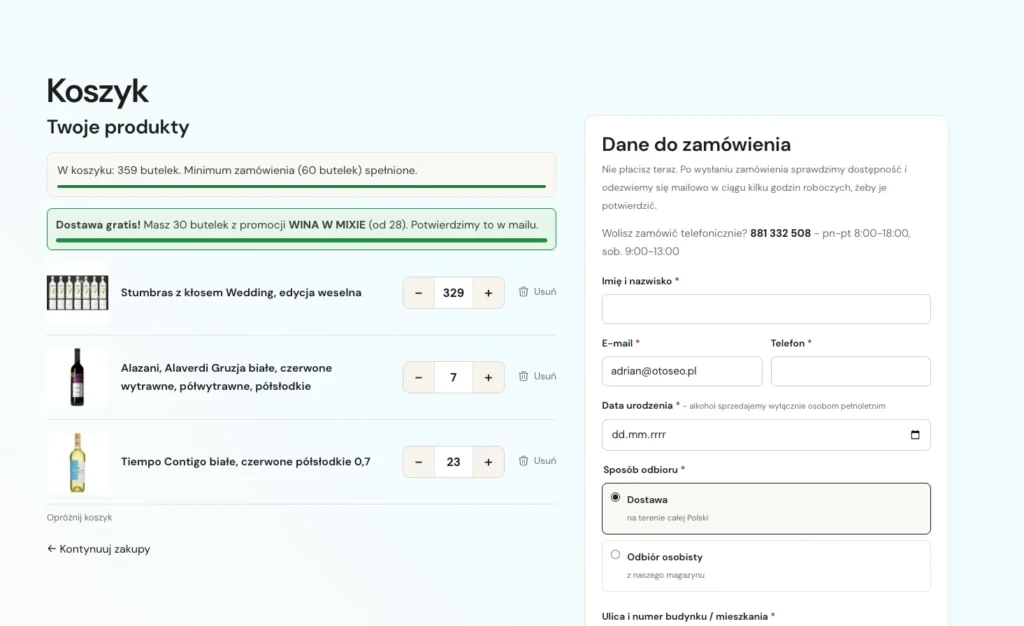Open Tiempo Contigo white wine thumbnail
This screenshot has height=626, width=1024.
78,462
